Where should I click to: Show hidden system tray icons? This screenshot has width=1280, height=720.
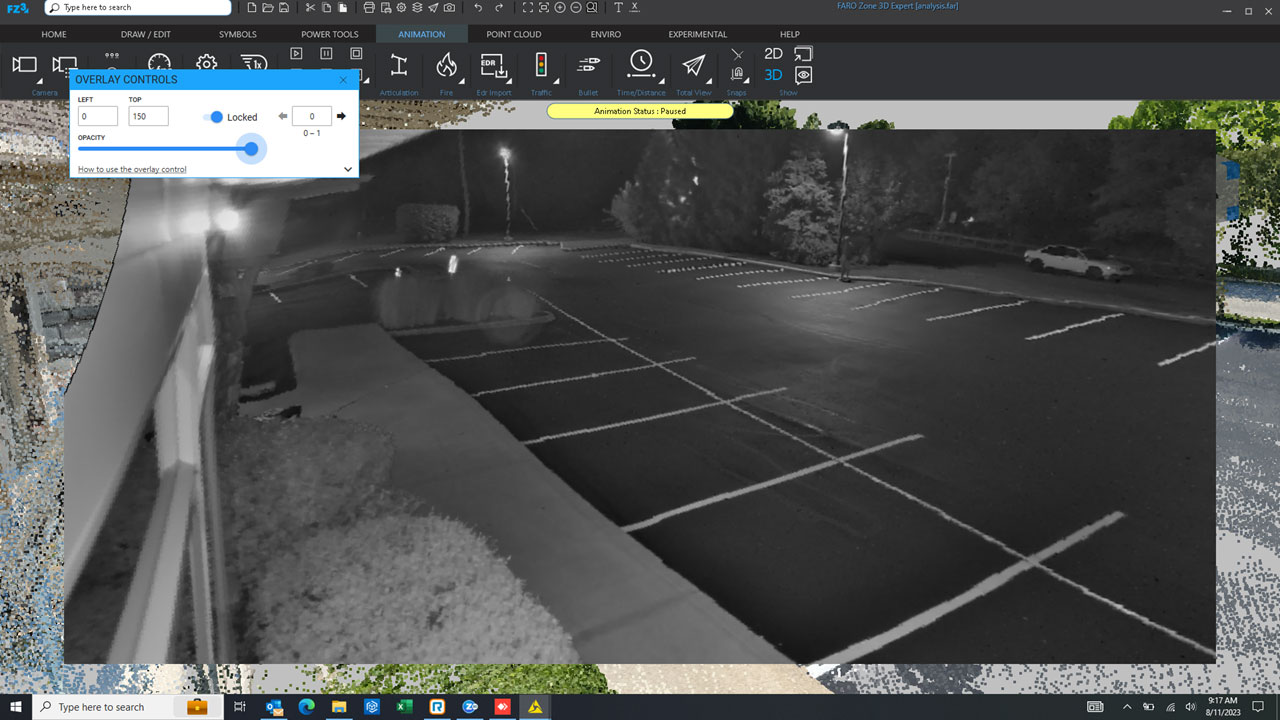pyautogui.click(x=1127, y=707)
